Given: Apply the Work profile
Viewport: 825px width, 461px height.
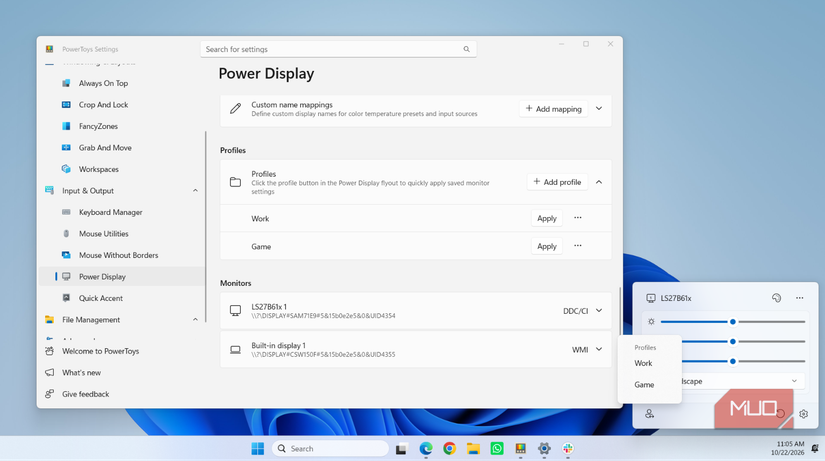Looking at the screenshot, I should (547, 218).
